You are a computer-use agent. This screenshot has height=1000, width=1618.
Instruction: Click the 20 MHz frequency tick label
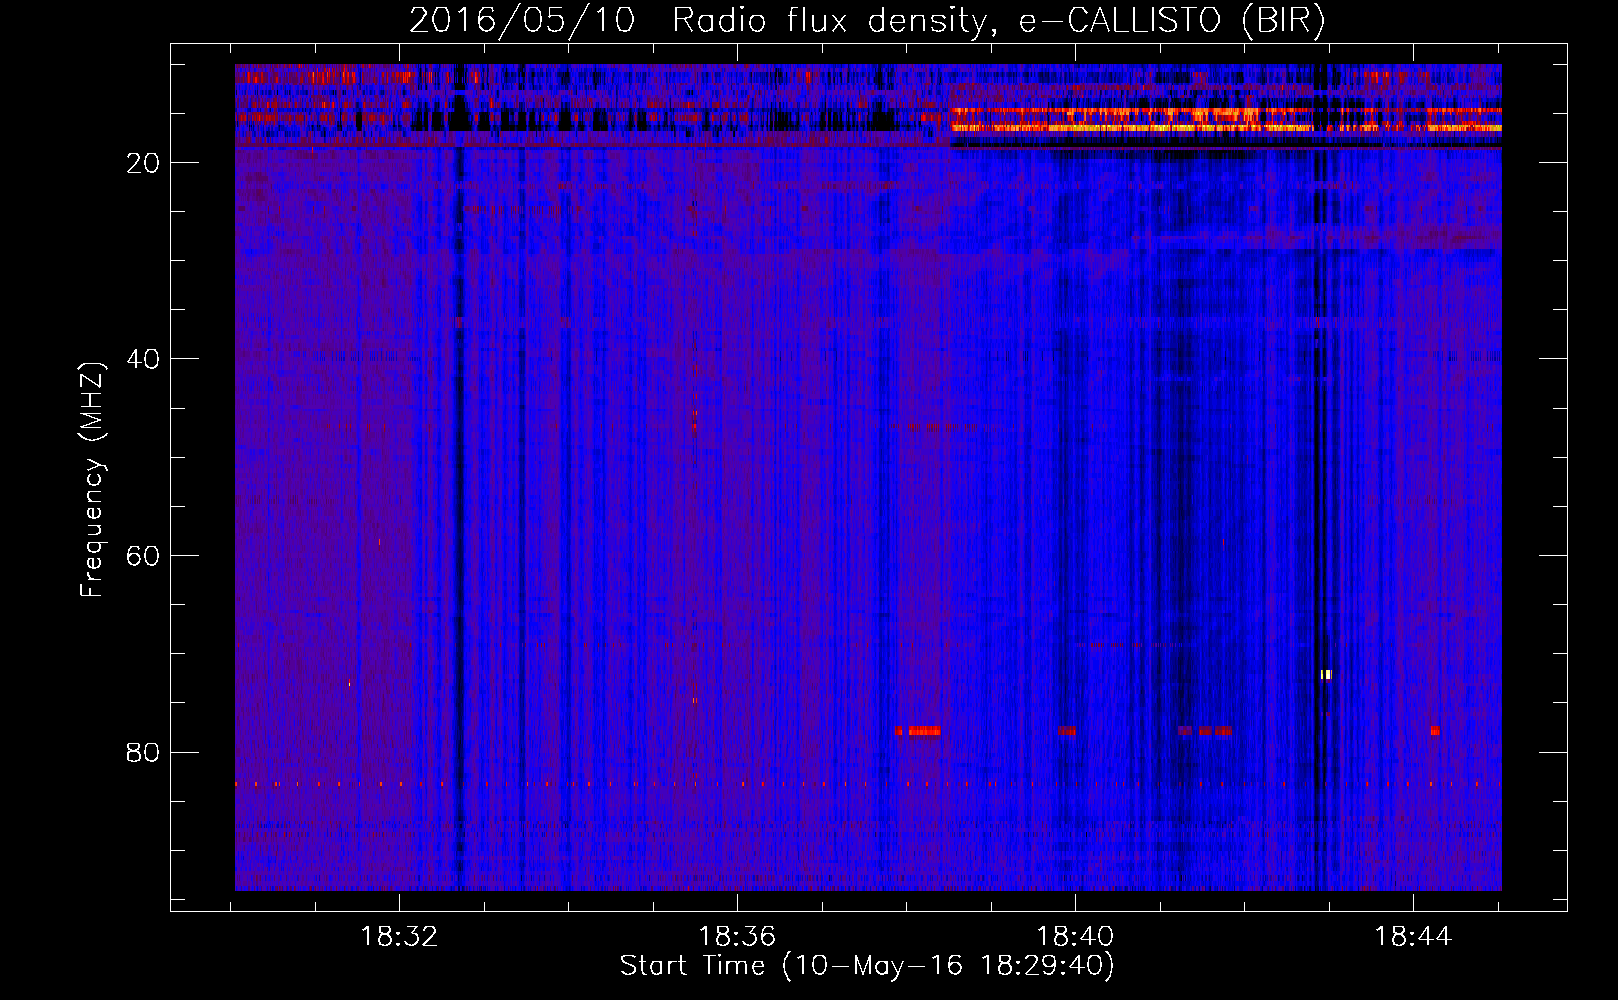[x=143, y=163]
